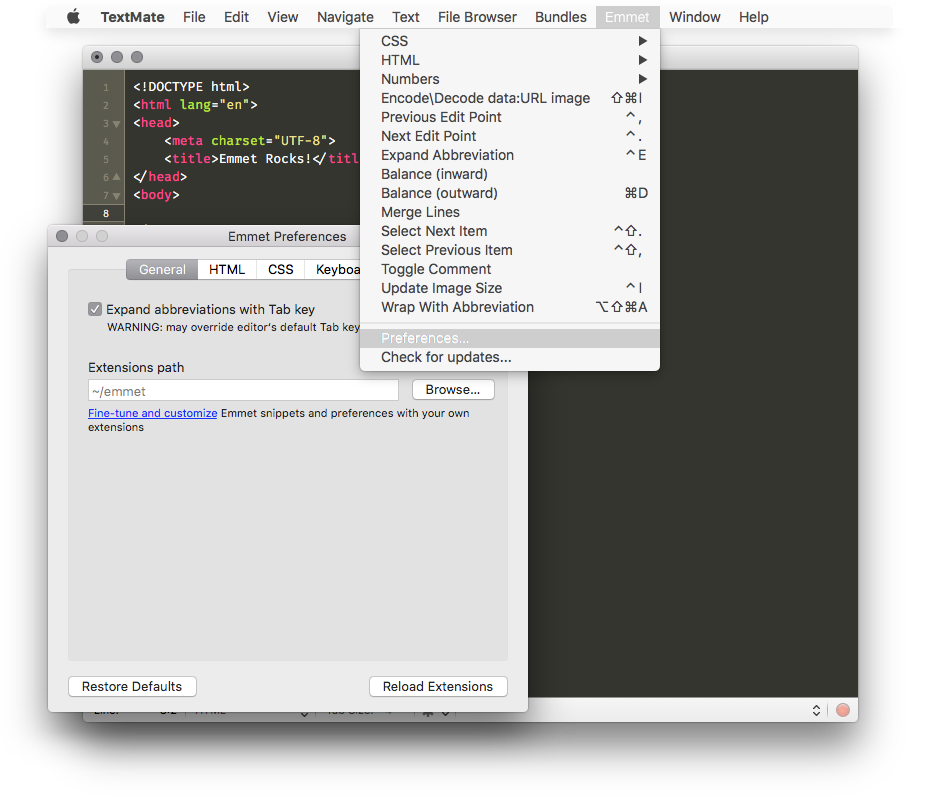The image size is (940, 800).
Task: Click Reload Extensions button
Action: pyautogui.click(x=438, y=687)
